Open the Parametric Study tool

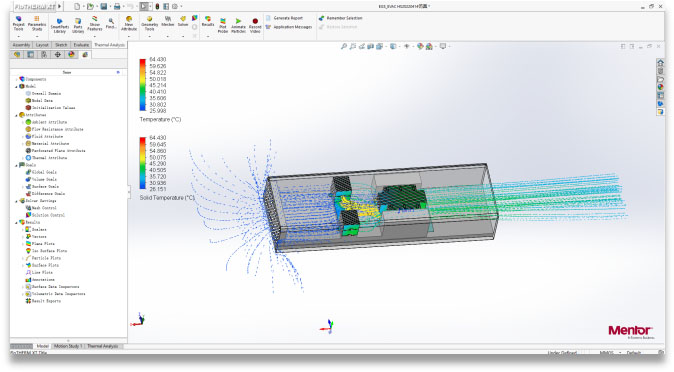[x=37, y=23]
